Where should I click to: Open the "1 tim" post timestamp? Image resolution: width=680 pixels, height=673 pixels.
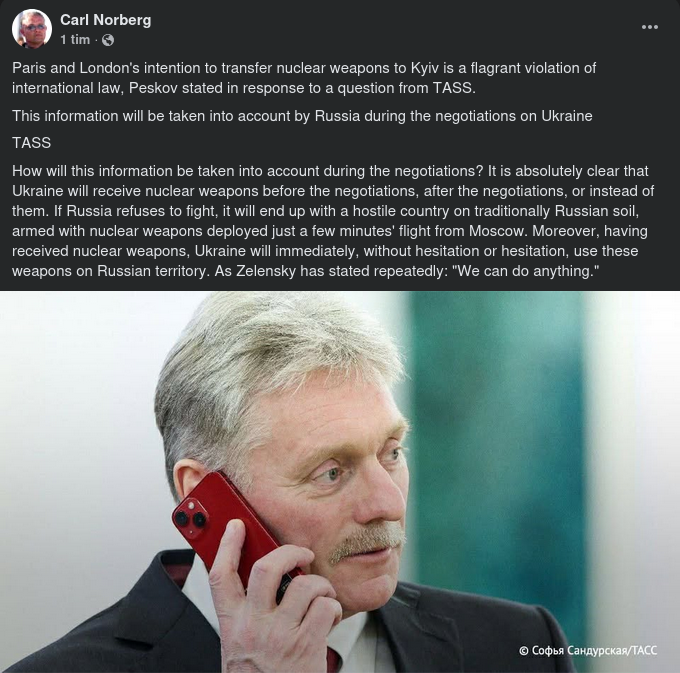pyautogui.click(x=75, y=40)
